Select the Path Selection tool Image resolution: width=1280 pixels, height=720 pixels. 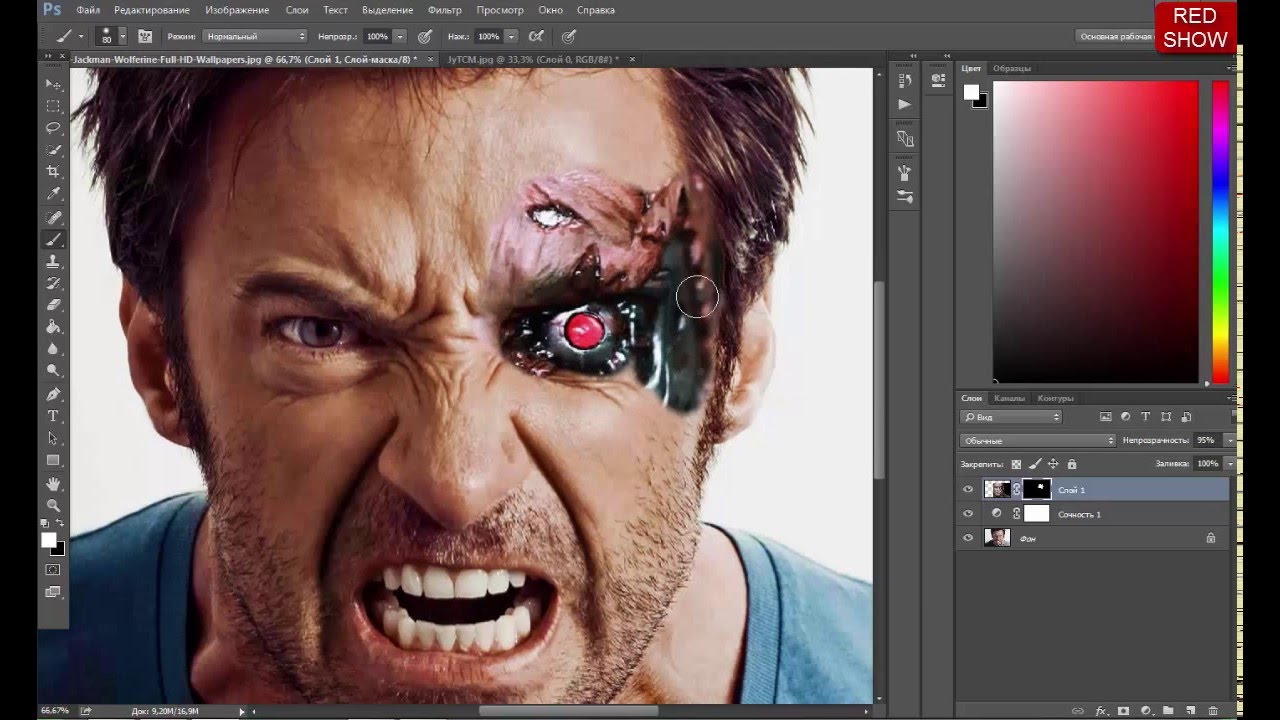click(53, 438)
